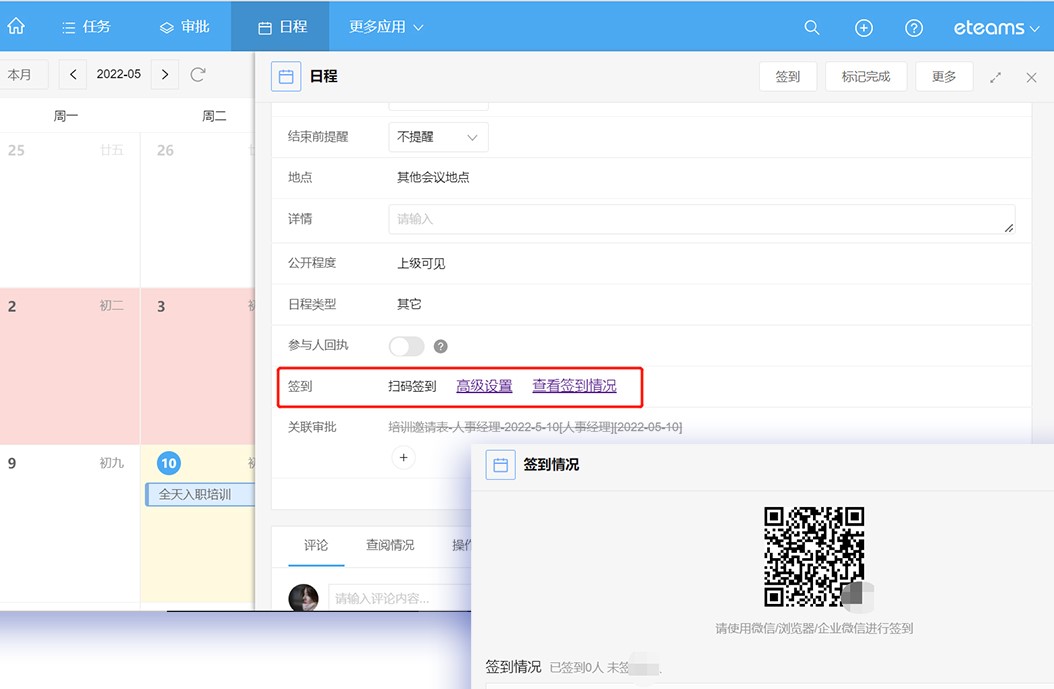This screenshot has width=1054, height=689.
Task: Open the 结束前提醒 dropdown
Action: click(x=438, y=137)
